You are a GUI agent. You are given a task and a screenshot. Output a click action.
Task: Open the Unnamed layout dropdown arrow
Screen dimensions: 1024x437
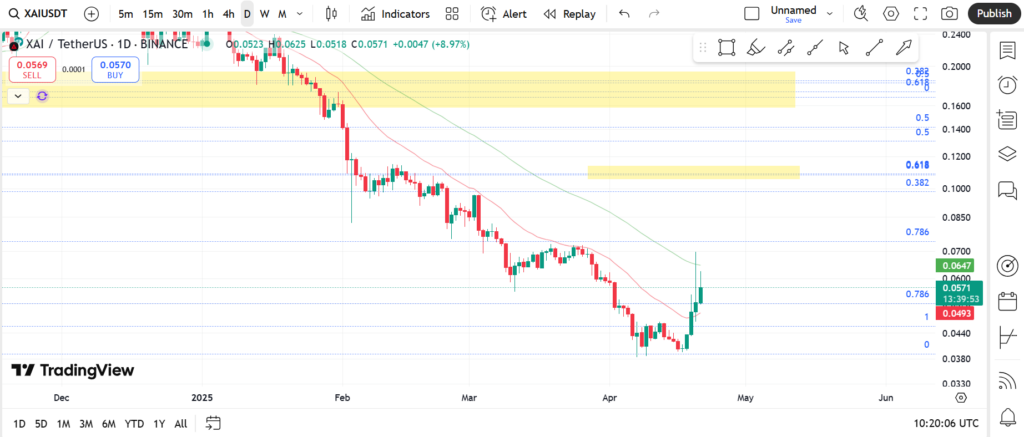tap(830, 14)
